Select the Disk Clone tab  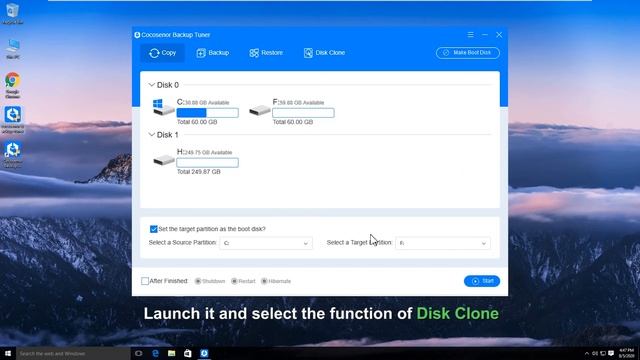[324, 53]
